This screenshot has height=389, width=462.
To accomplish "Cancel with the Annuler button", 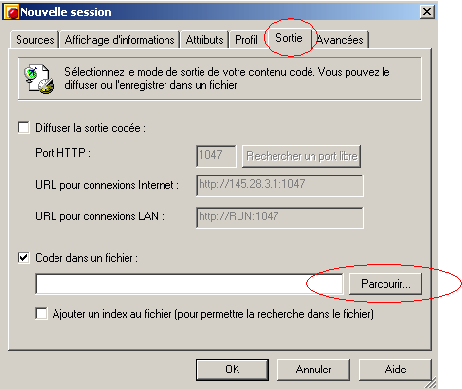I will [x=313, y=369].
